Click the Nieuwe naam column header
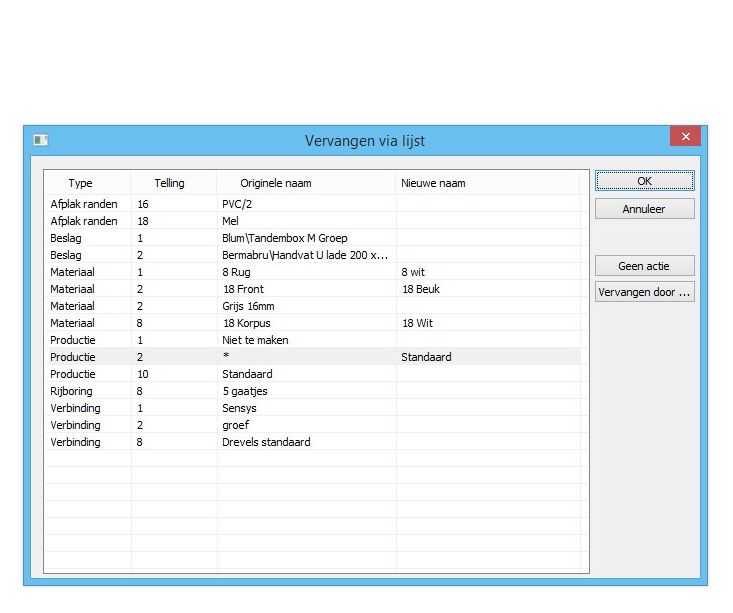The height and width of the screenshot is (613, 733). coord(433,183)
